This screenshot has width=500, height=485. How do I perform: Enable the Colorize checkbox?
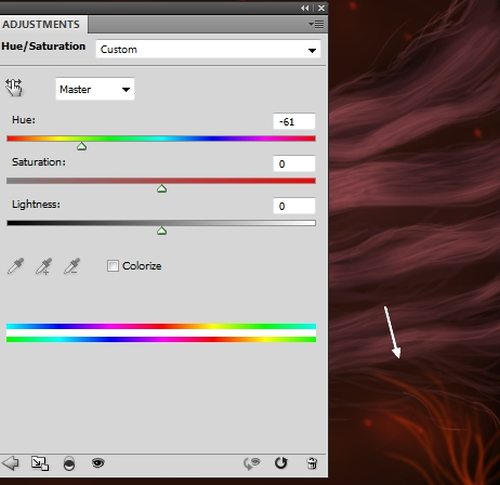point(113,266)
